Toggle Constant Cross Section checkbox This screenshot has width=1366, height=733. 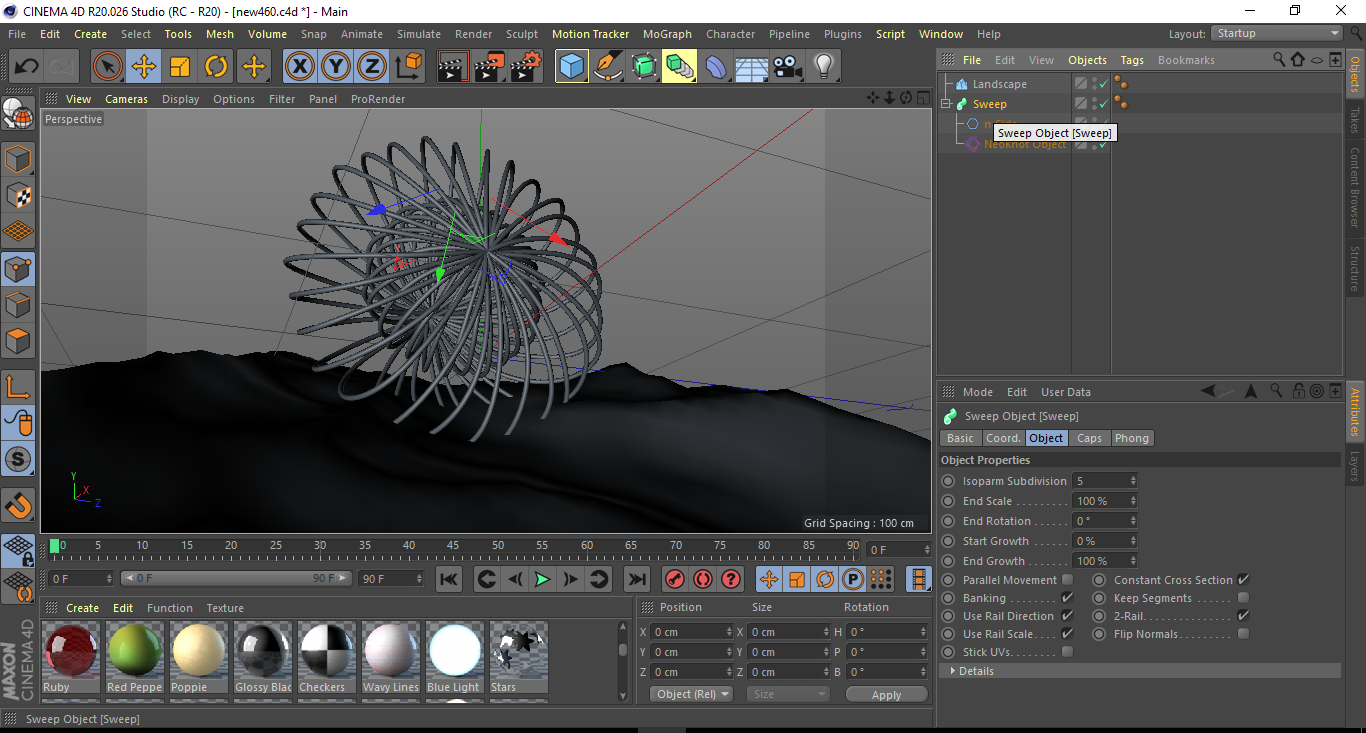click(1243, 580)
